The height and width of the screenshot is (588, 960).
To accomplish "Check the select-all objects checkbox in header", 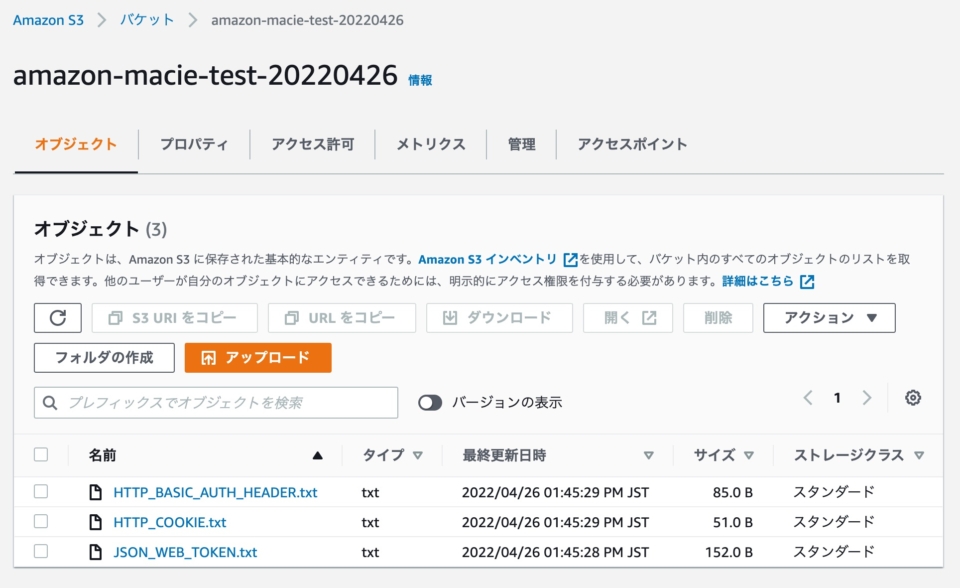I will click(x=41, y=454).
